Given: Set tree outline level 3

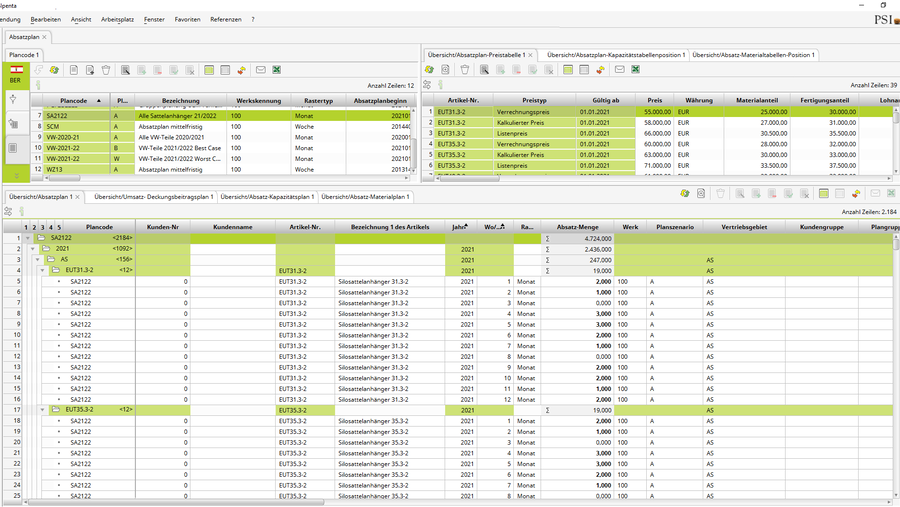Looking at the screenshot, I should (x=42, y=227).
